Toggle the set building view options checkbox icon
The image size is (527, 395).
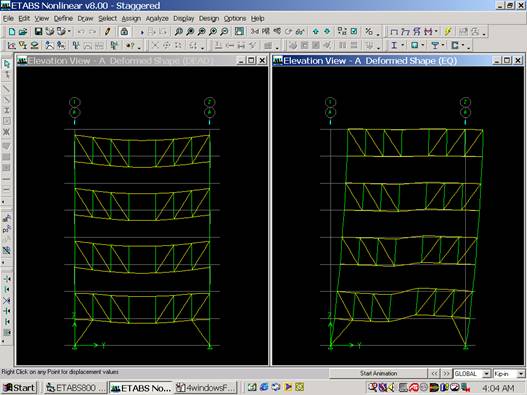coord(354,32)
